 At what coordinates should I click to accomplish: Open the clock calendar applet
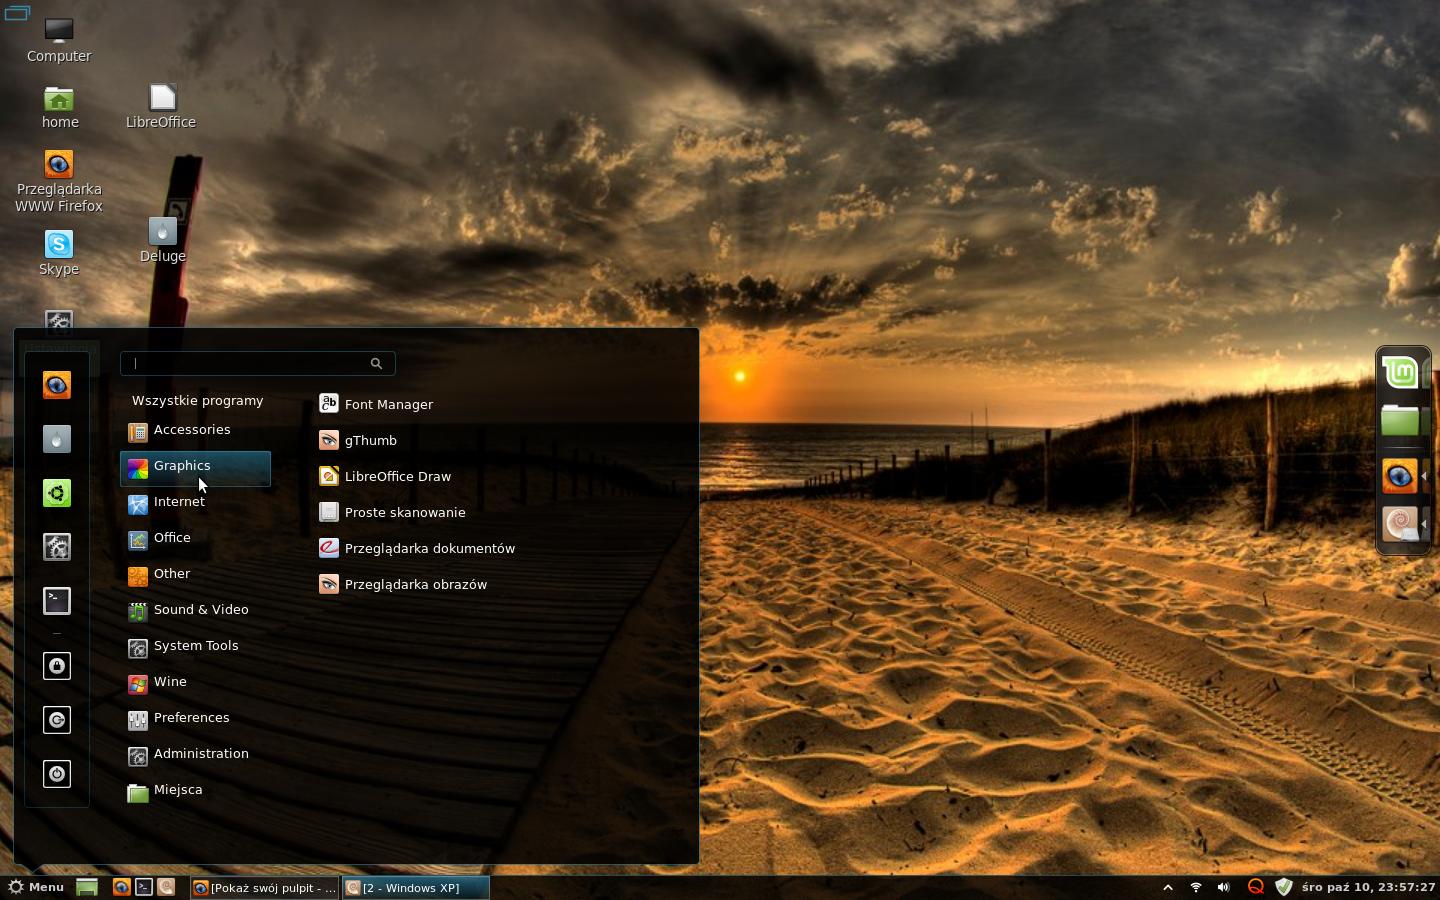[x=1368, y=887]
